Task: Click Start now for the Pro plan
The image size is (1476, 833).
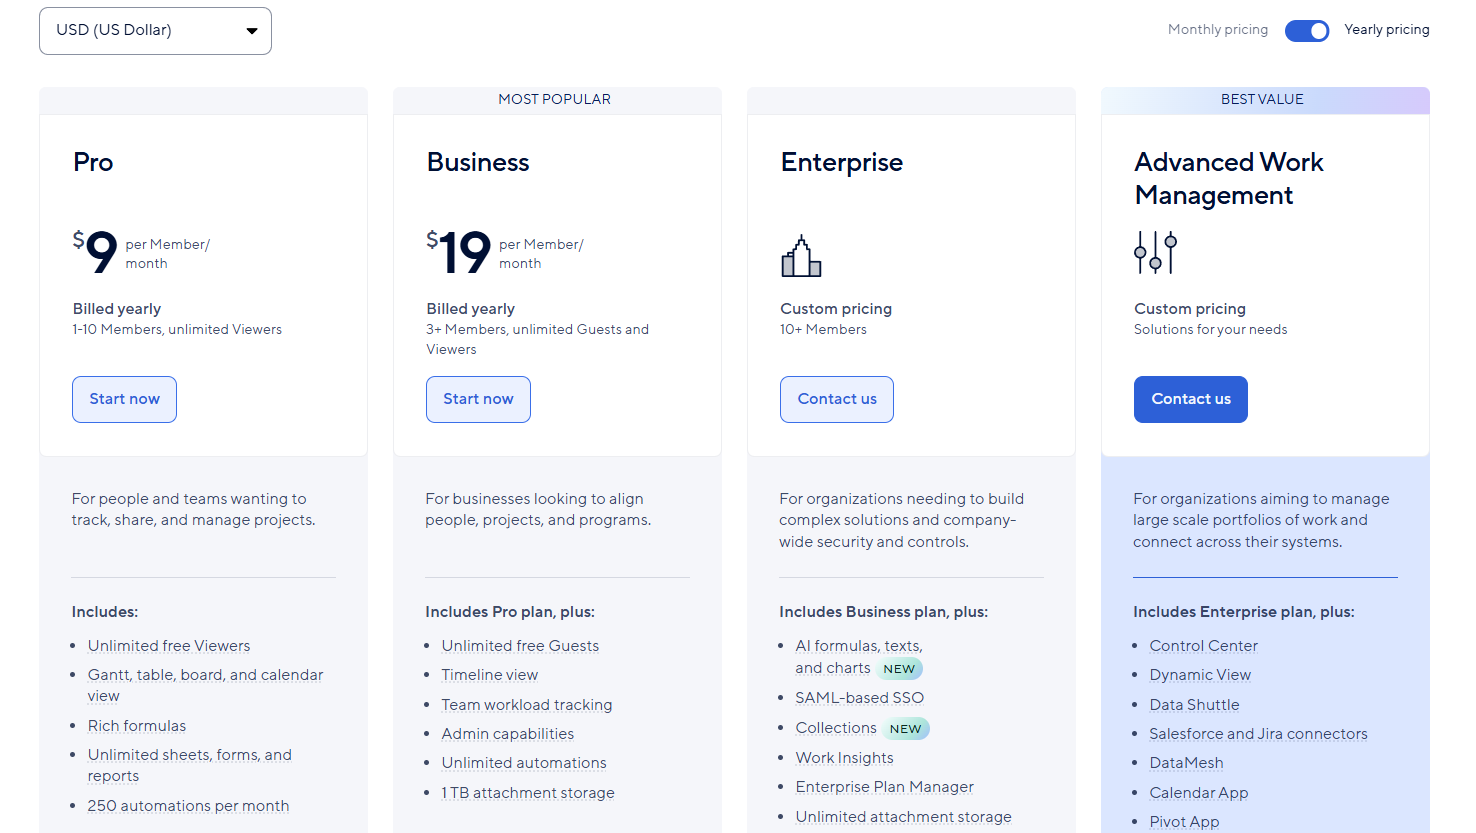Action: 124,399
